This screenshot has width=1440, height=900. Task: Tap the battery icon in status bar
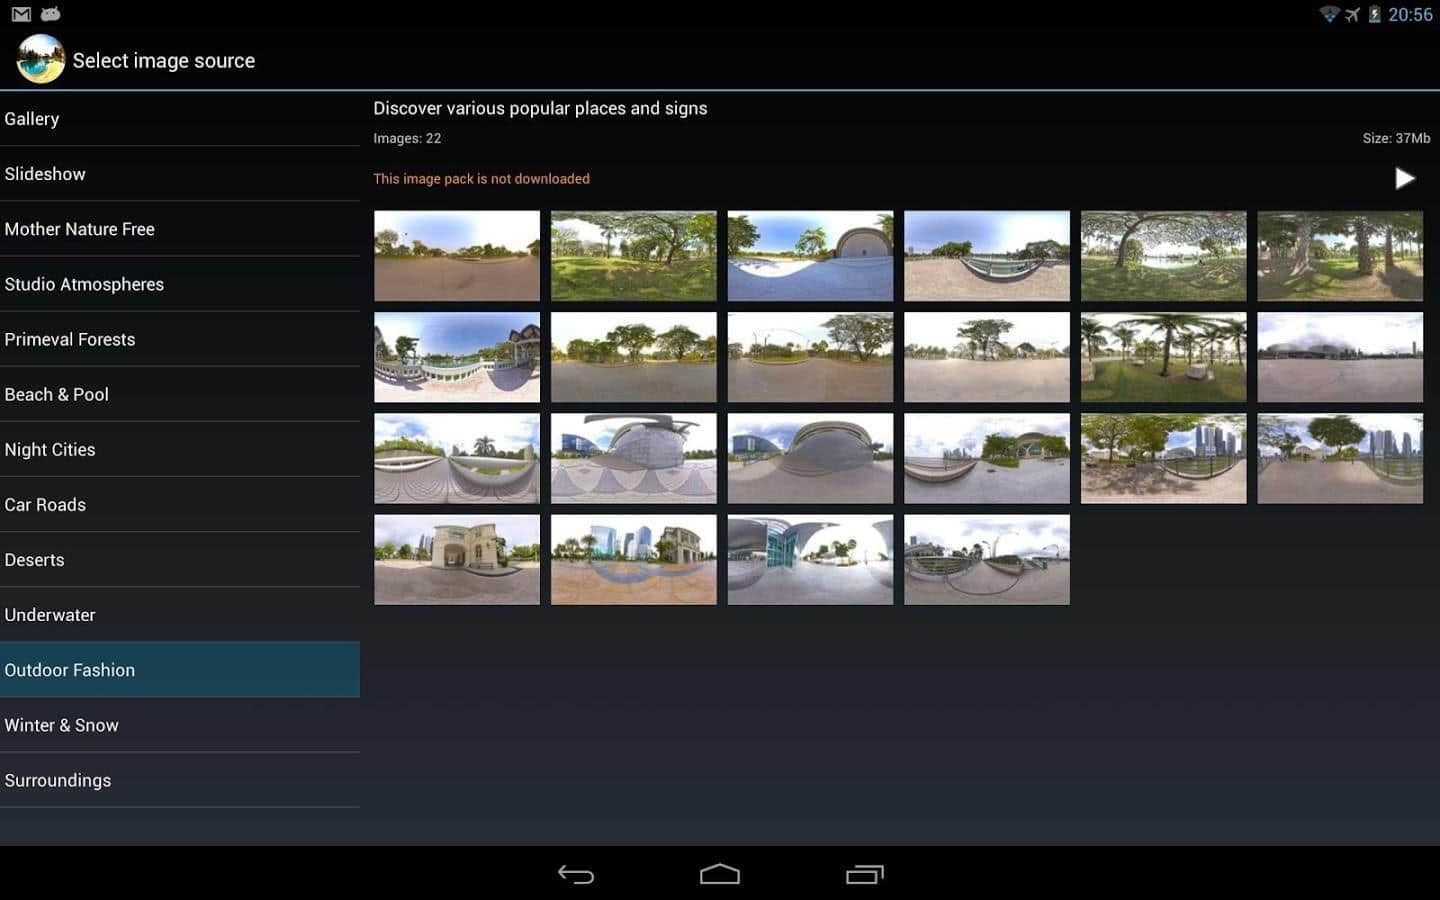point(1374,14)
